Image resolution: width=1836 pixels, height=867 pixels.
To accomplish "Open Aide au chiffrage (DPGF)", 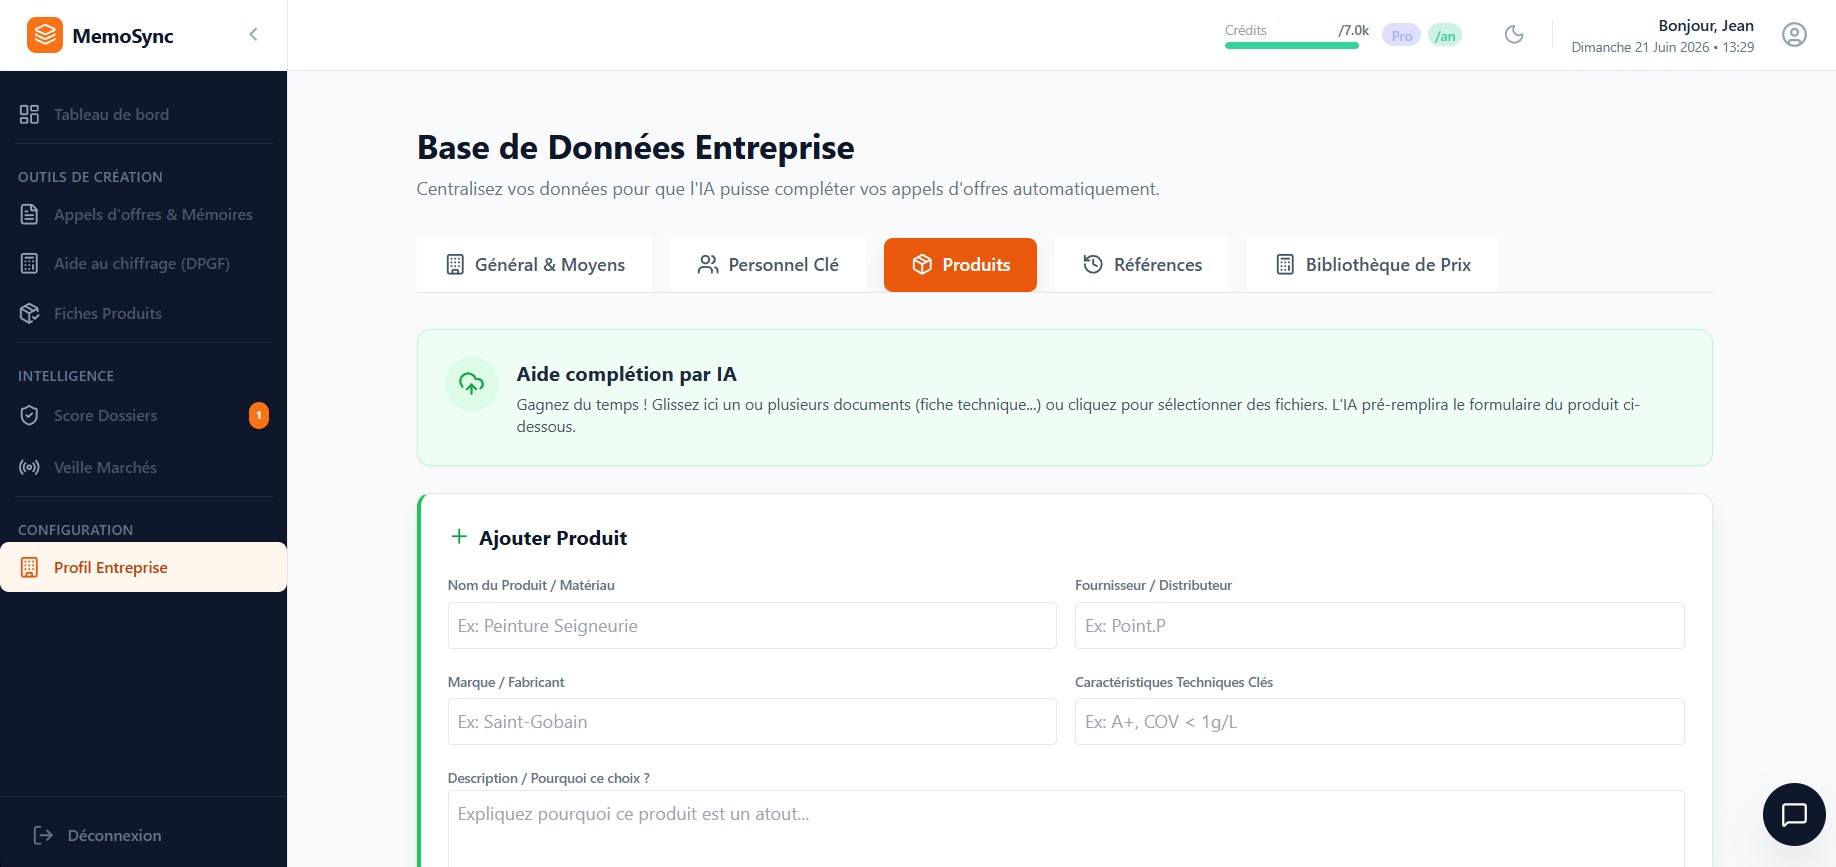I will click(144, 263).
